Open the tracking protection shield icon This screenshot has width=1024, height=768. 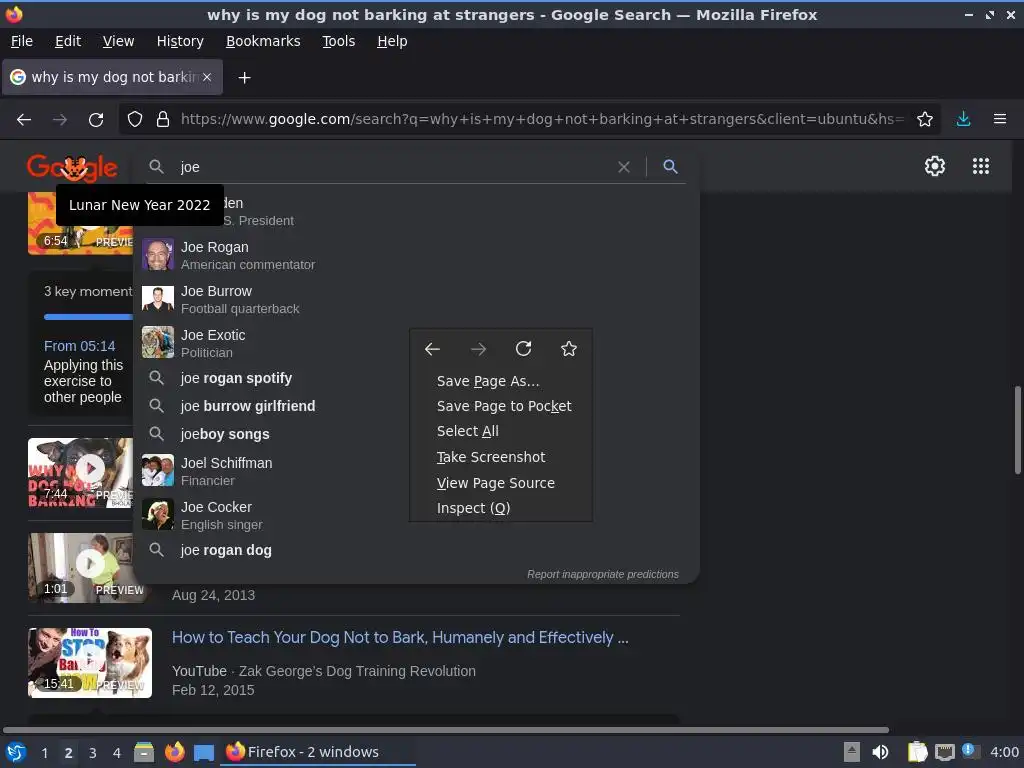(x=135, y=120)
